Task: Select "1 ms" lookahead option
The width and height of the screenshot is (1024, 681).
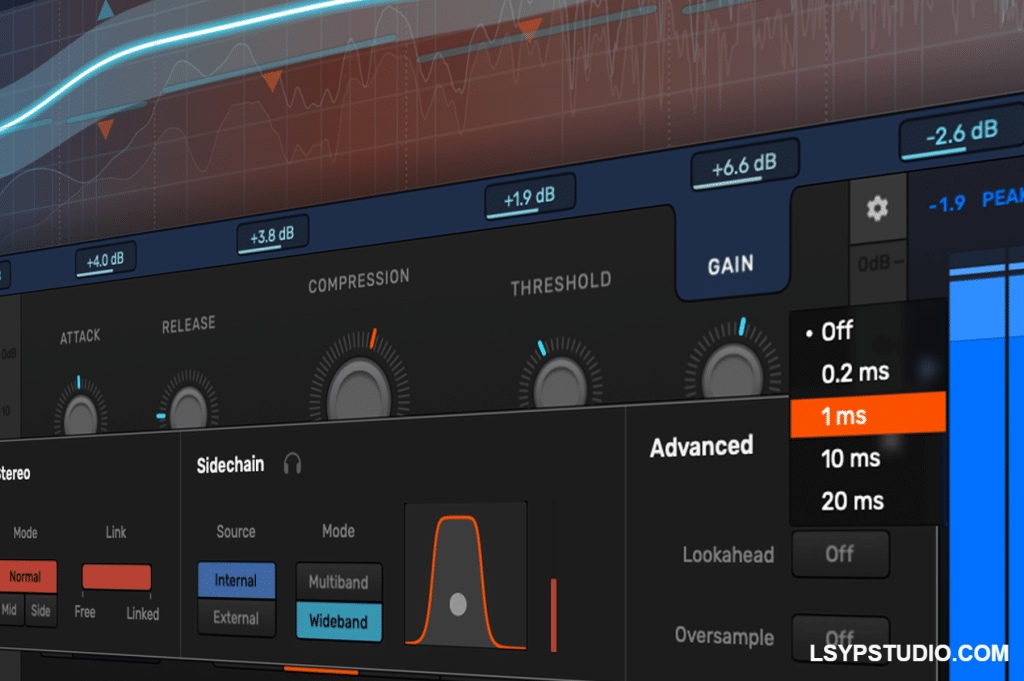Action: (846, 416)
